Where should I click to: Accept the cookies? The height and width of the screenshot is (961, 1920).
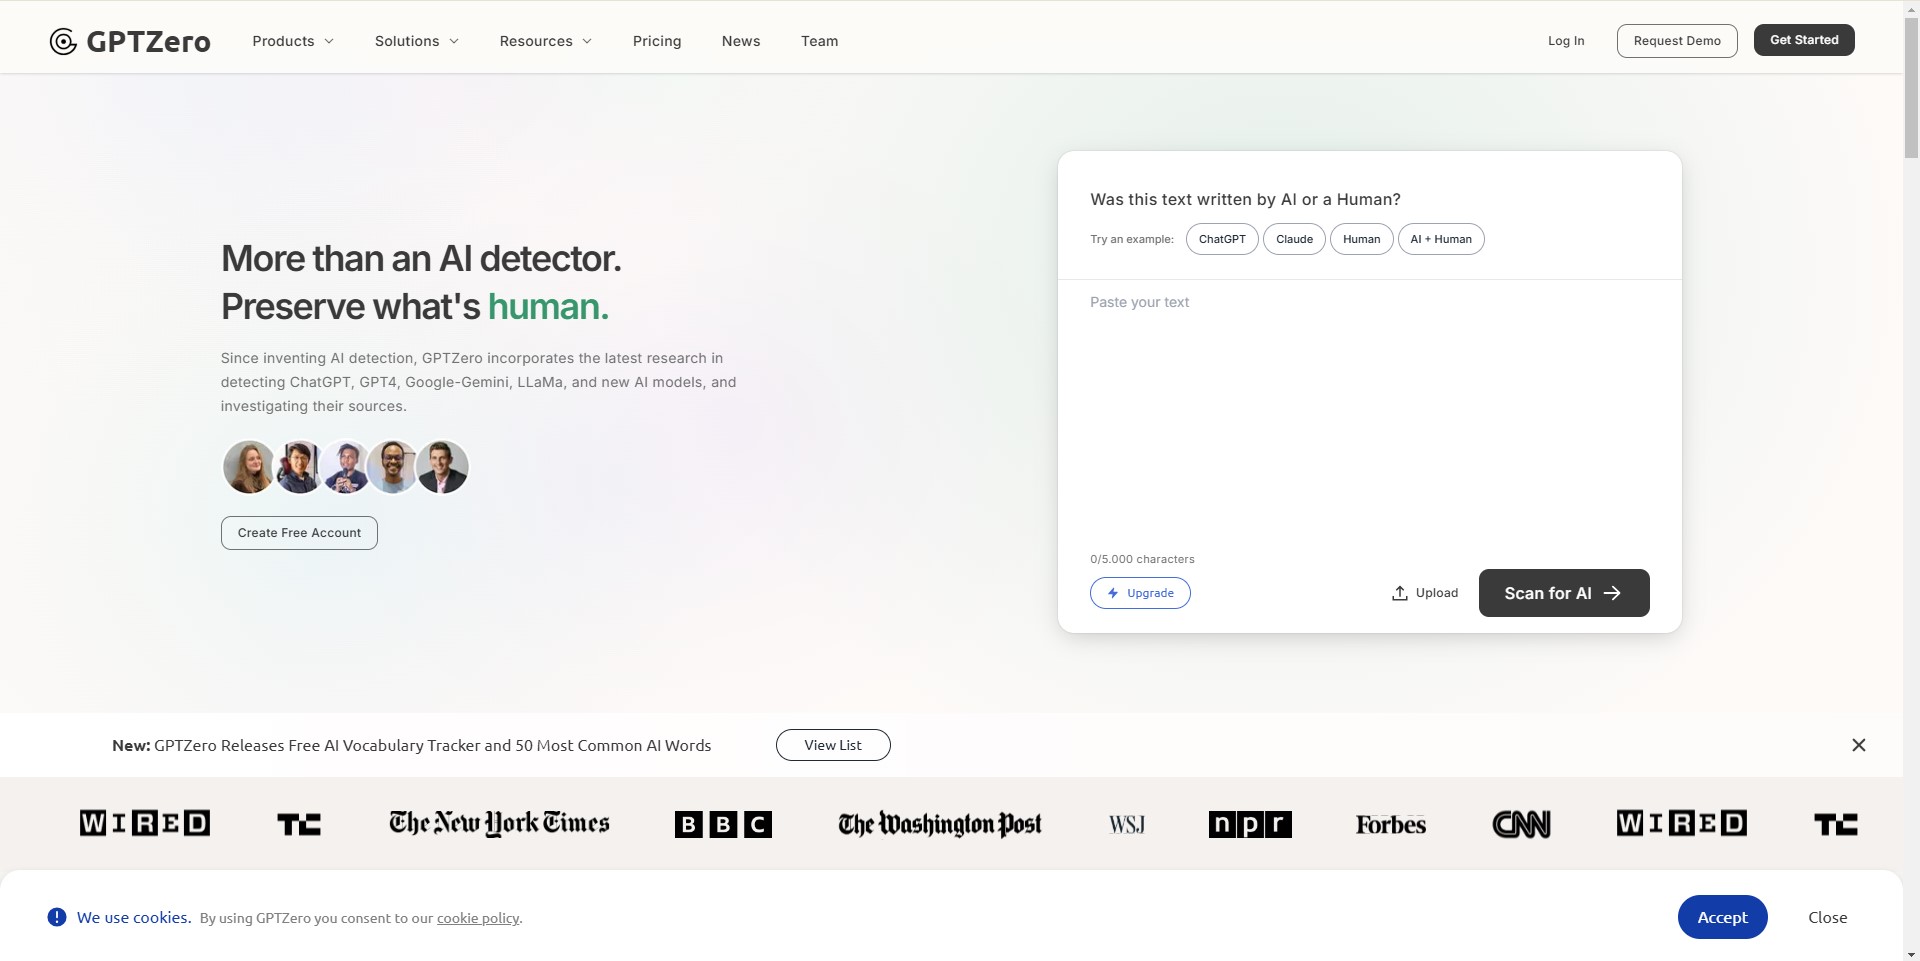coord(1722,917)
